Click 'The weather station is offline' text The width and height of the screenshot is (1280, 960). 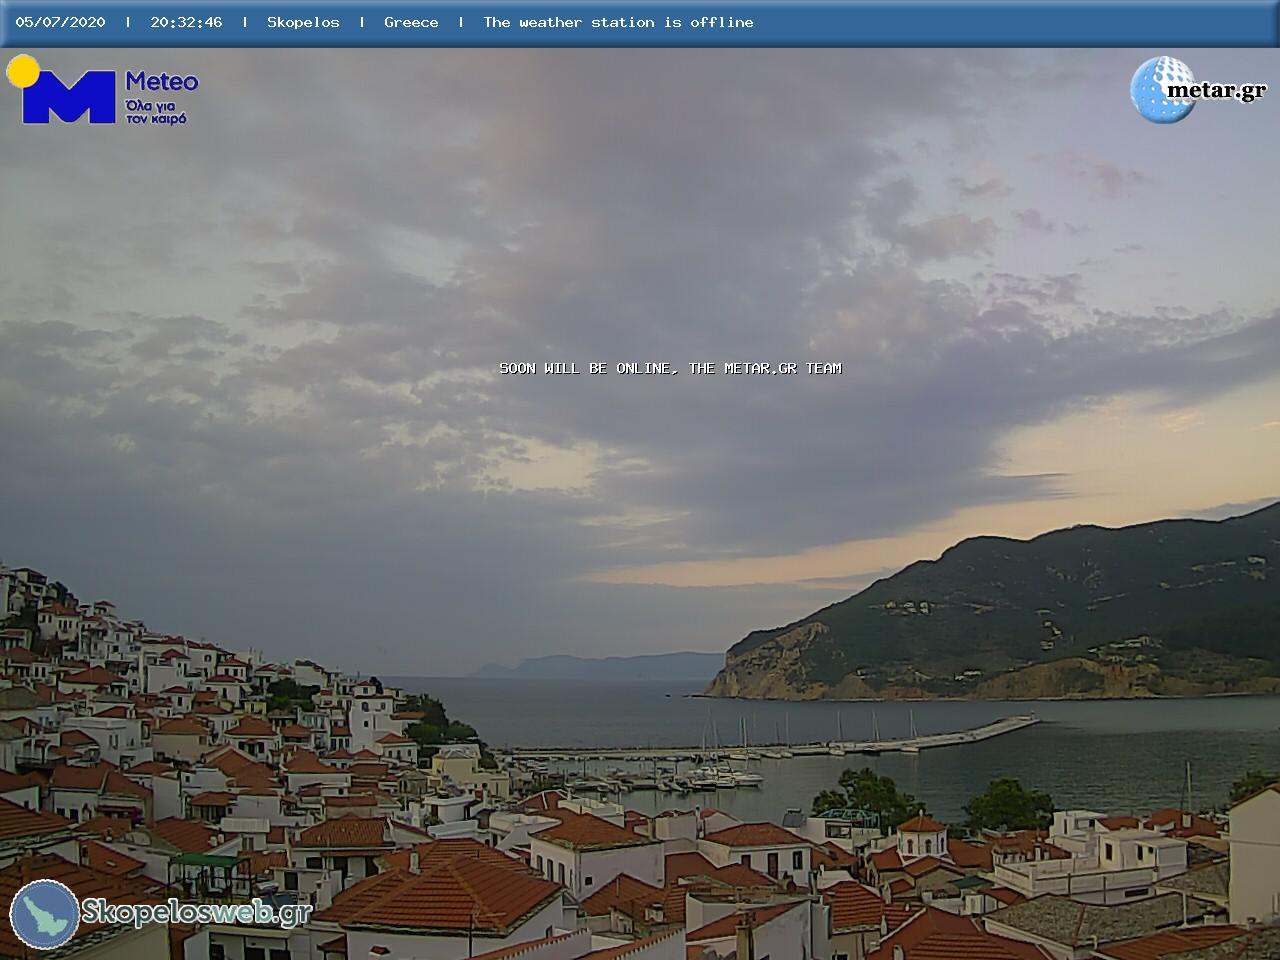tap(618, 22)
